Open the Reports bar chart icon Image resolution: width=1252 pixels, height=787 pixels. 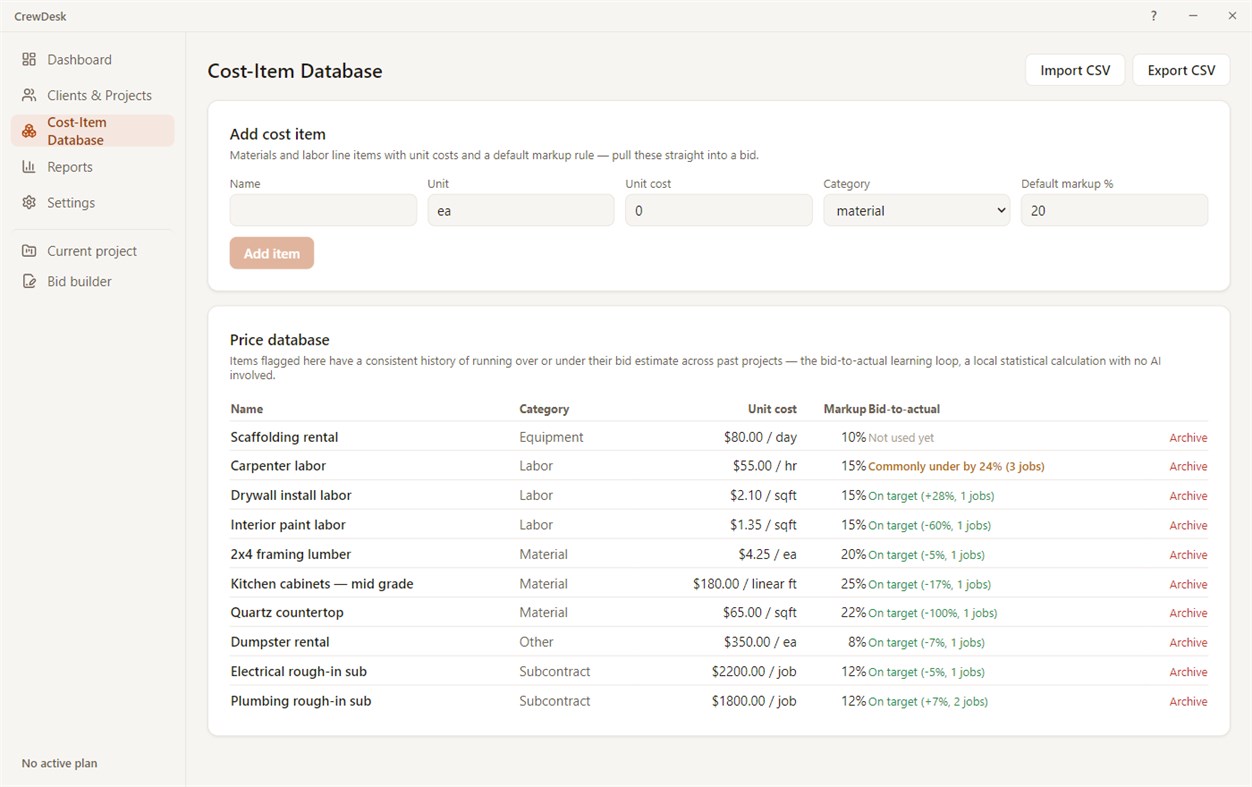[29, 167]
